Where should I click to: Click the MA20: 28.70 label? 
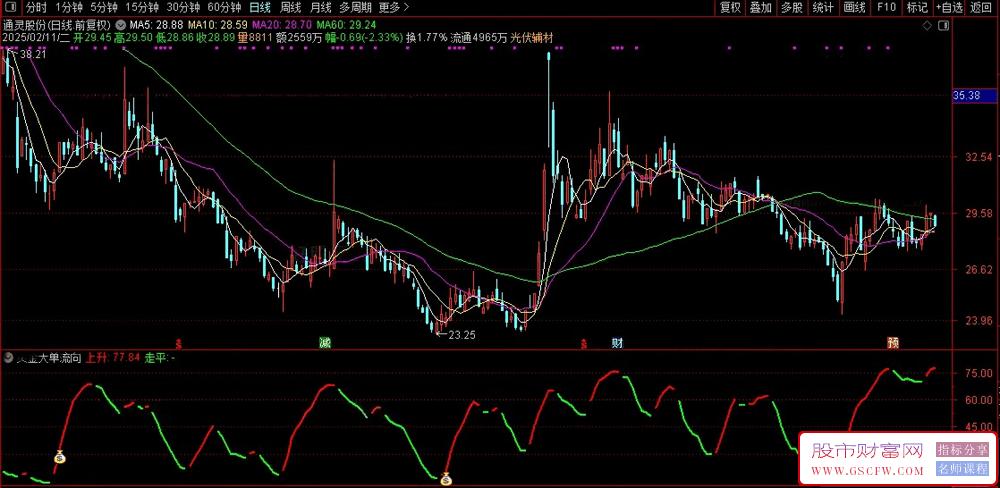click(x=281, y=25)
